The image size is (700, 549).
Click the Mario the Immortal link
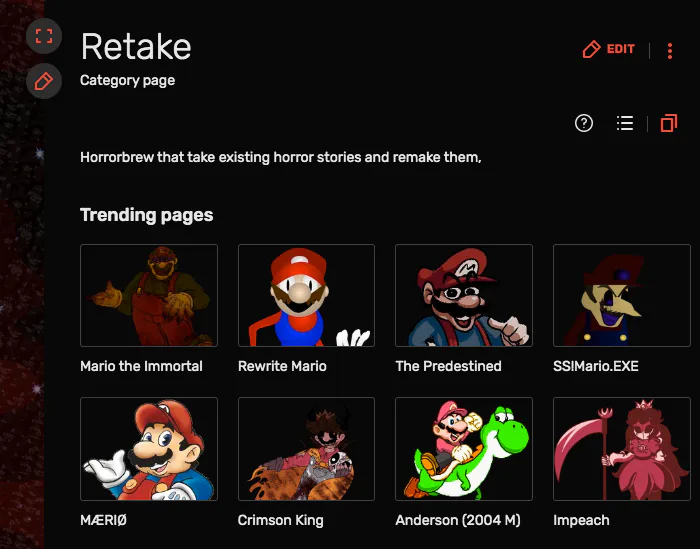(141, 366)
